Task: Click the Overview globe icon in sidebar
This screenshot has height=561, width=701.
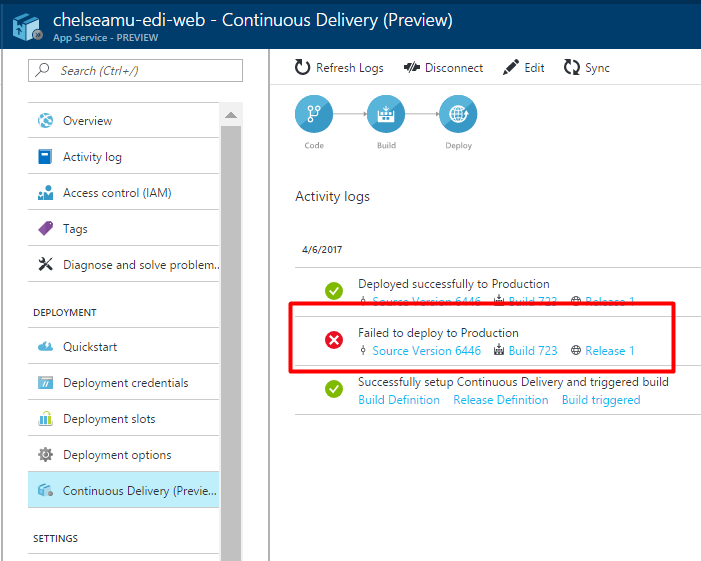Action: 45,121
